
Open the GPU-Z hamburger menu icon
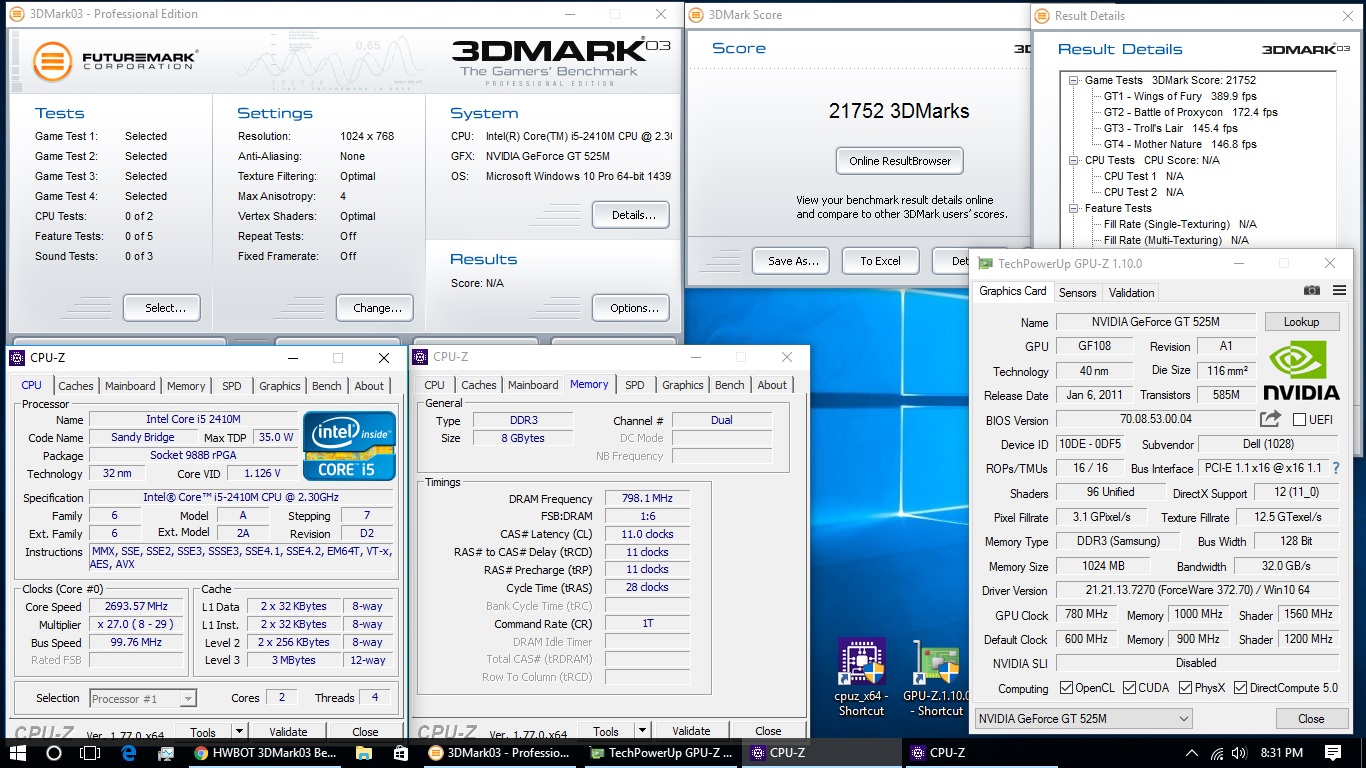(1339, 291)
